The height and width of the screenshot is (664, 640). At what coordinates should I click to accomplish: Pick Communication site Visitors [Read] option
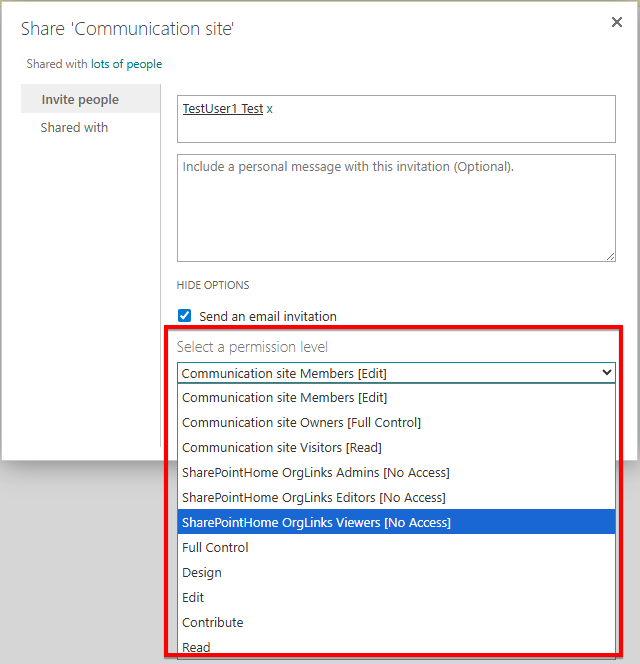pos(281,448)
